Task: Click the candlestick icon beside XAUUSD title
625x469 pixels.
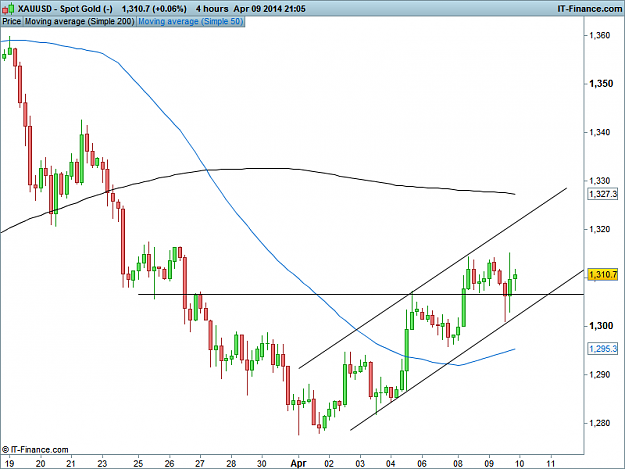Action: pyautogui.click(x=8, y=8)
